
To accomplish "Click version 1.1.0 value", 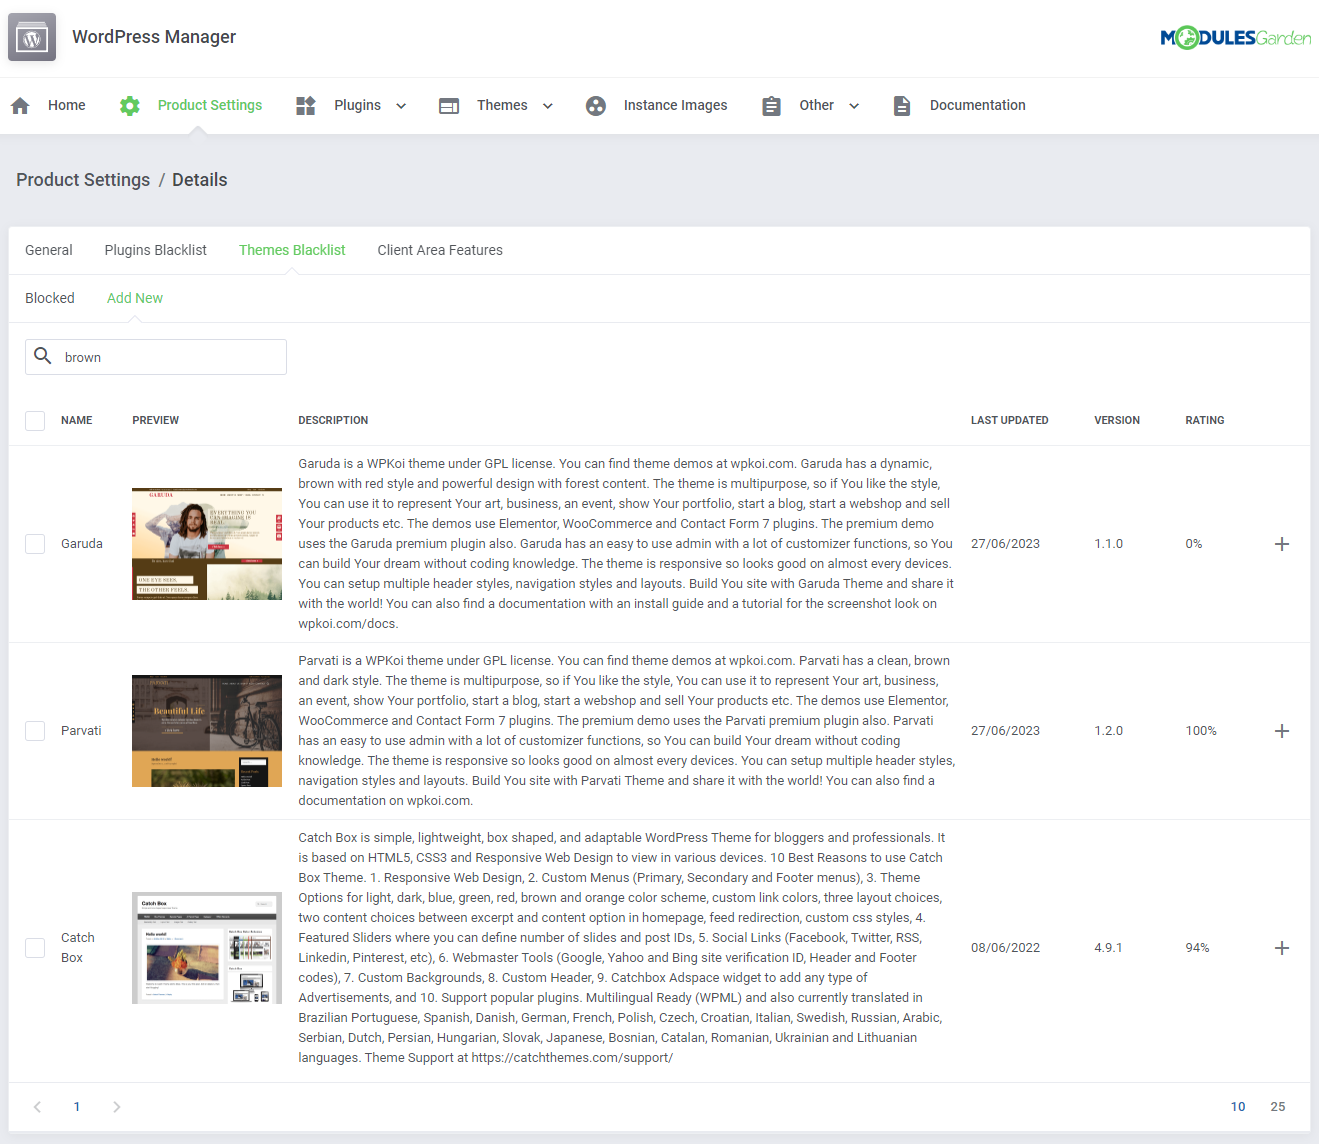I will pyautogui.click(x=1109, y=544).
